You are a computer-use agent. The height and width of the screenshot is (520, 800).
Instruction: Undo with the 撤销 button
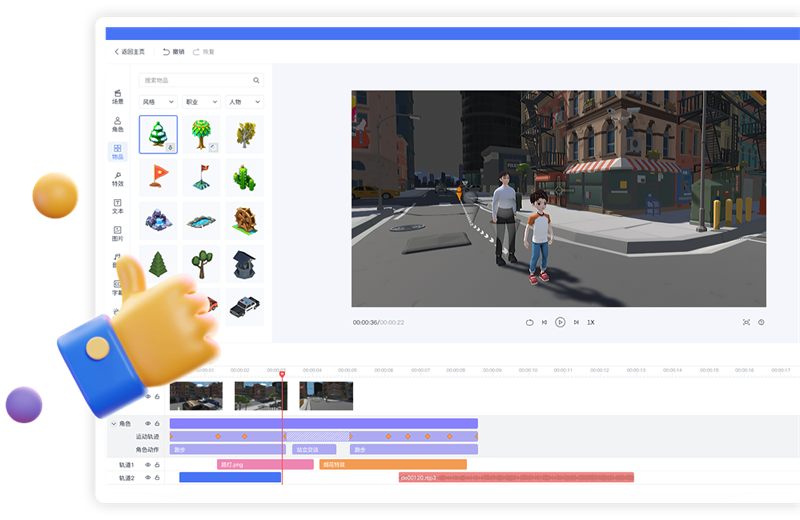(x=173, y=52)
